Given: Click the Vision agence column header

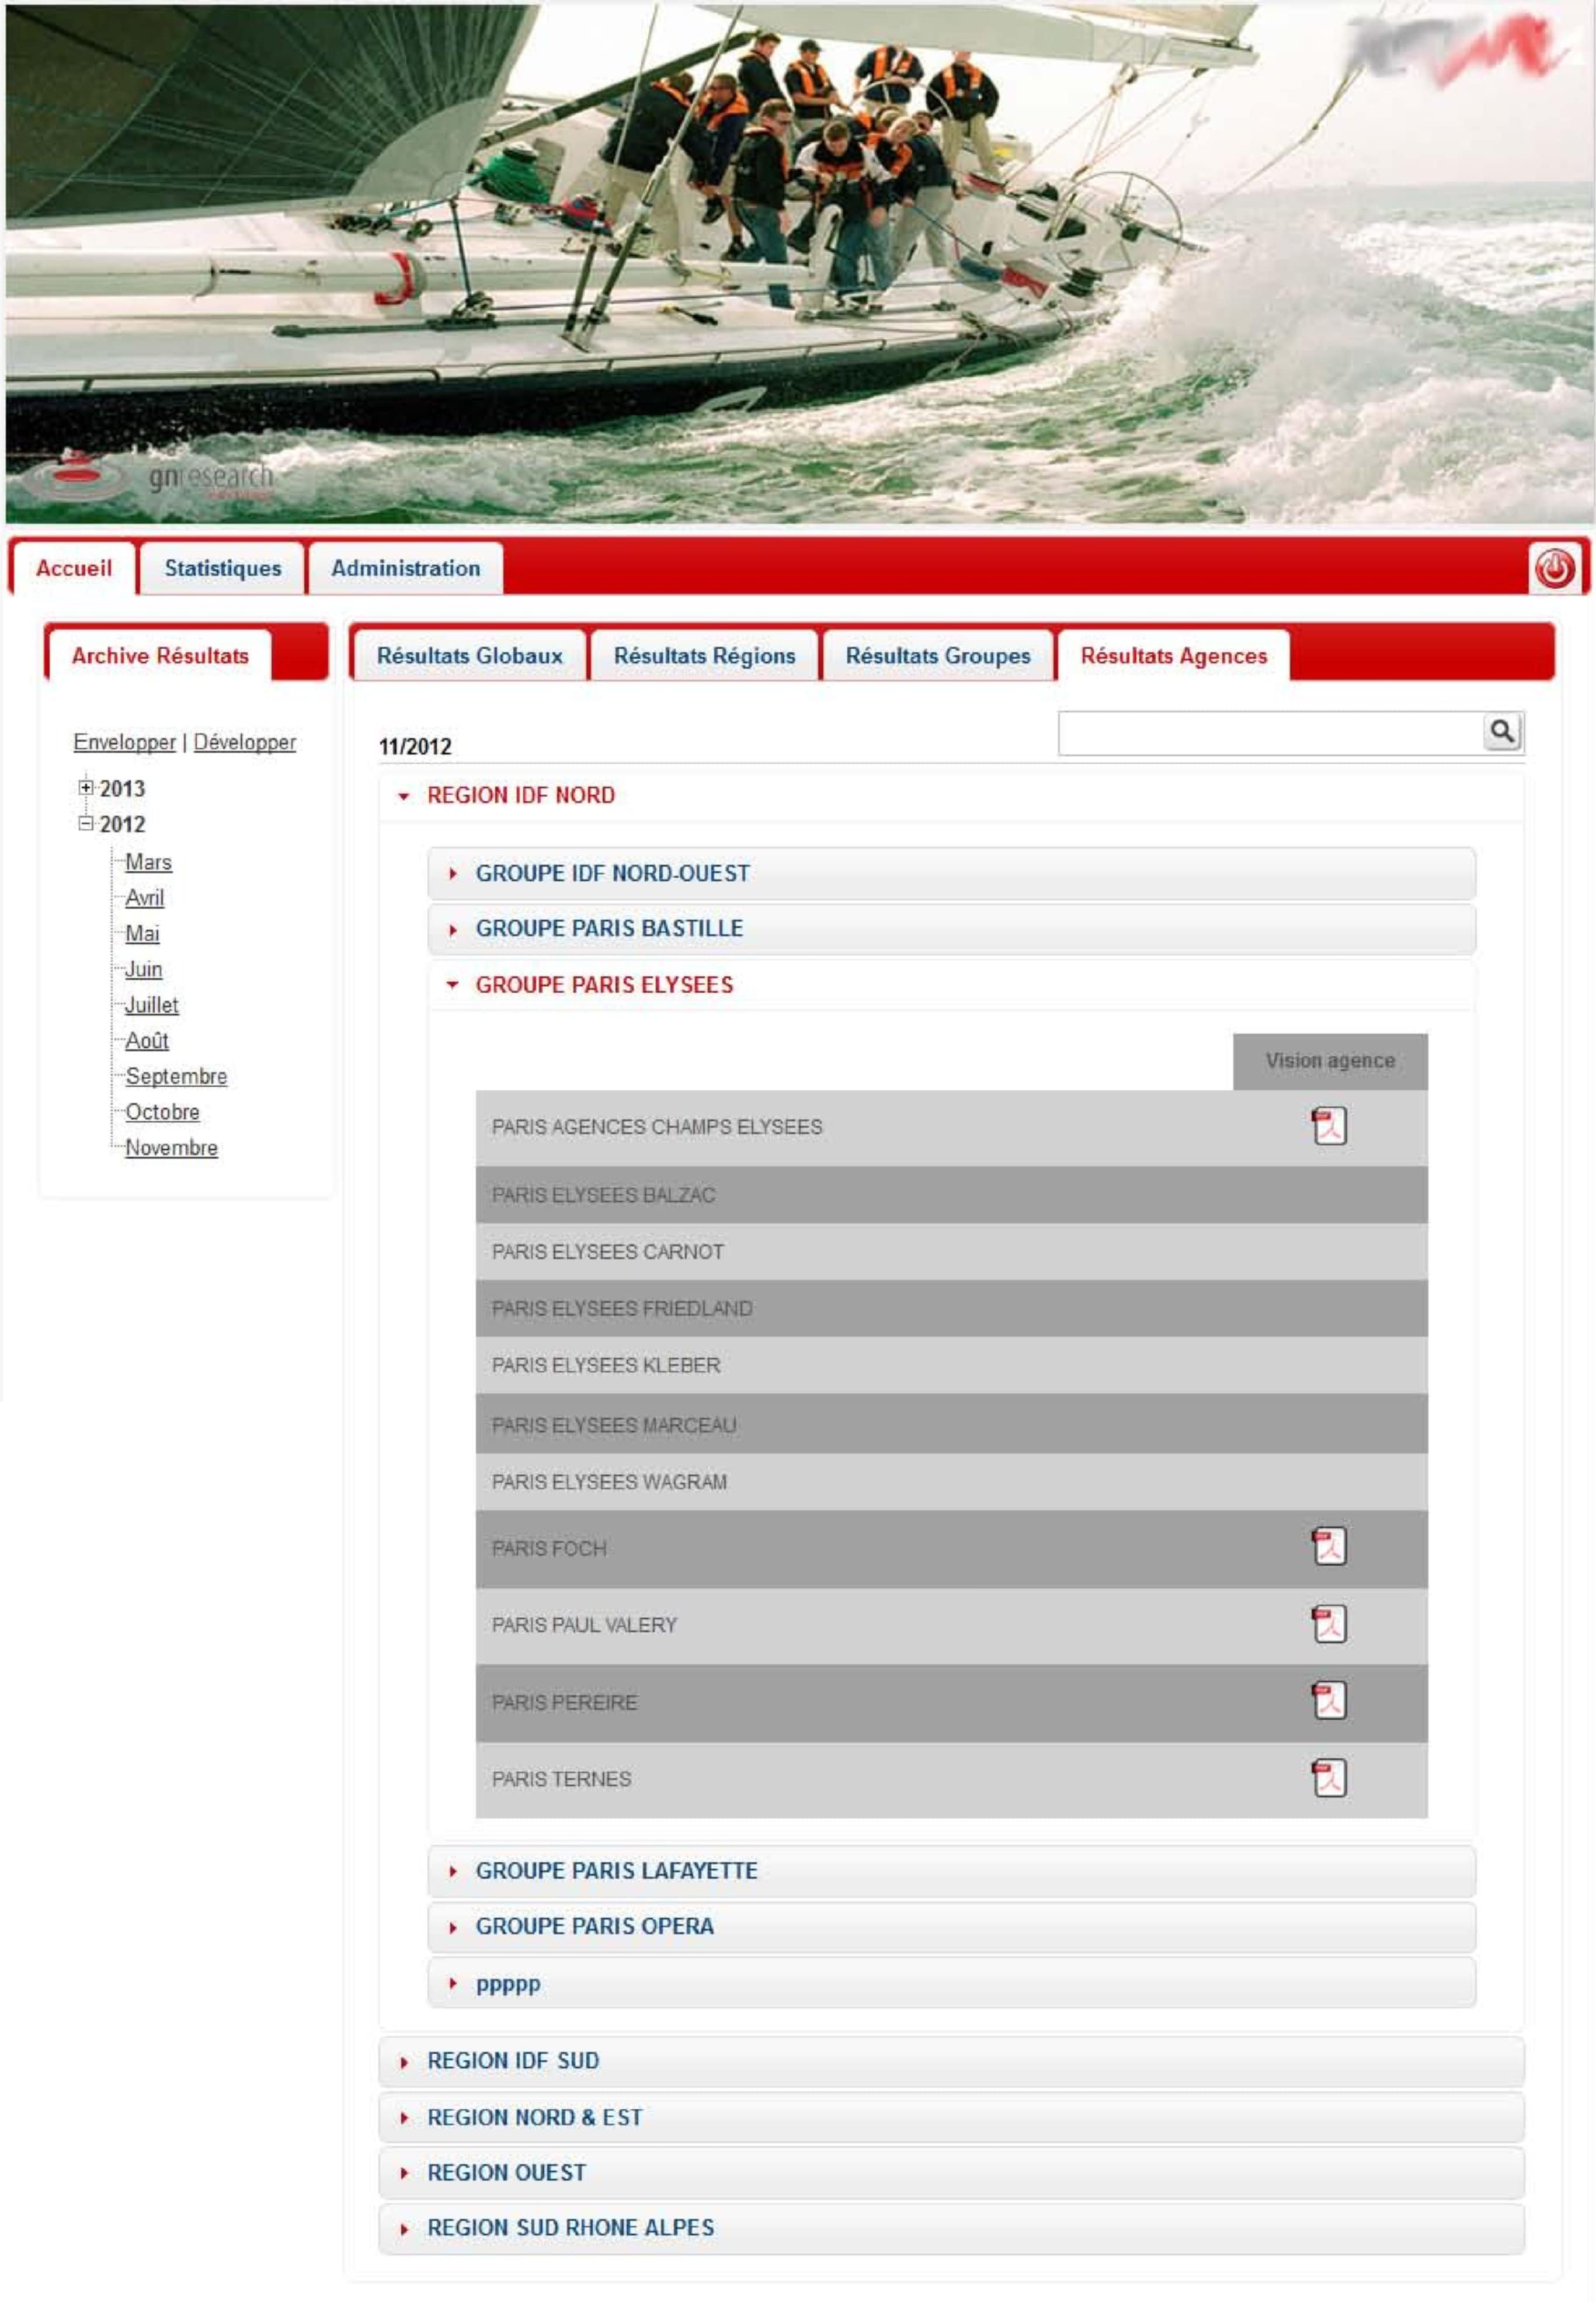Looking at the screenshot, I should [1329, 1061].
